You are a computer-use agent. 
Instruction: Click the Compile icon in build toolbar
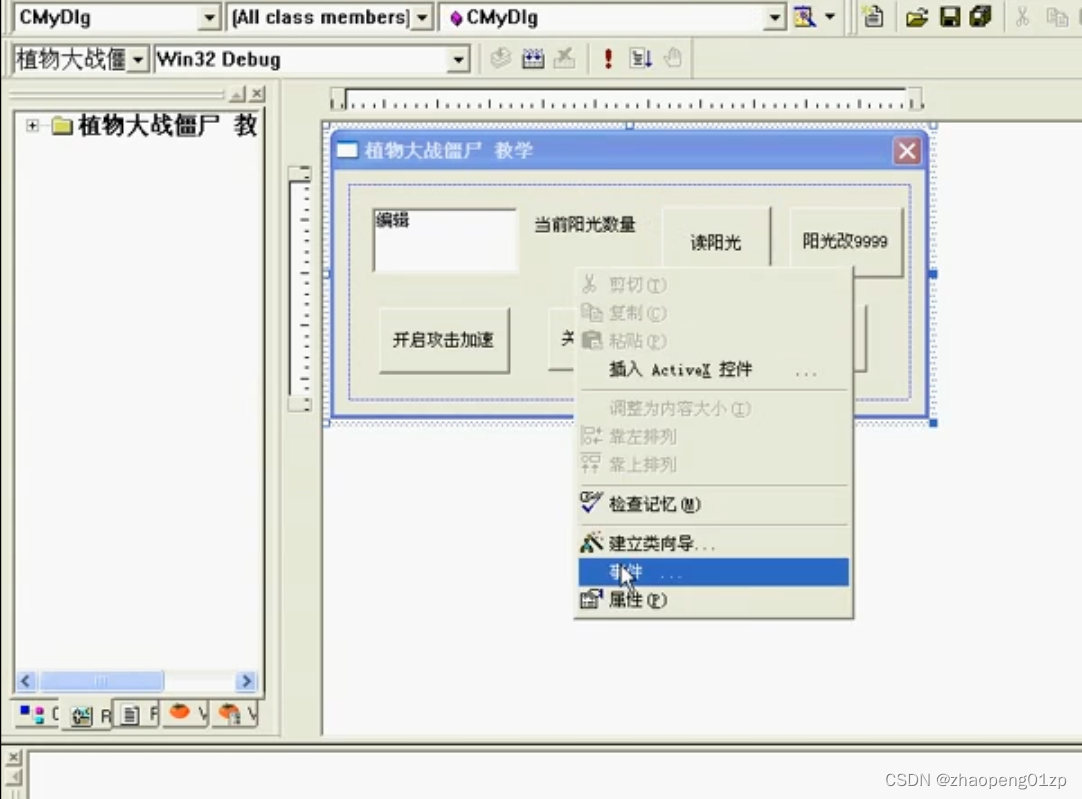(500, 59)
